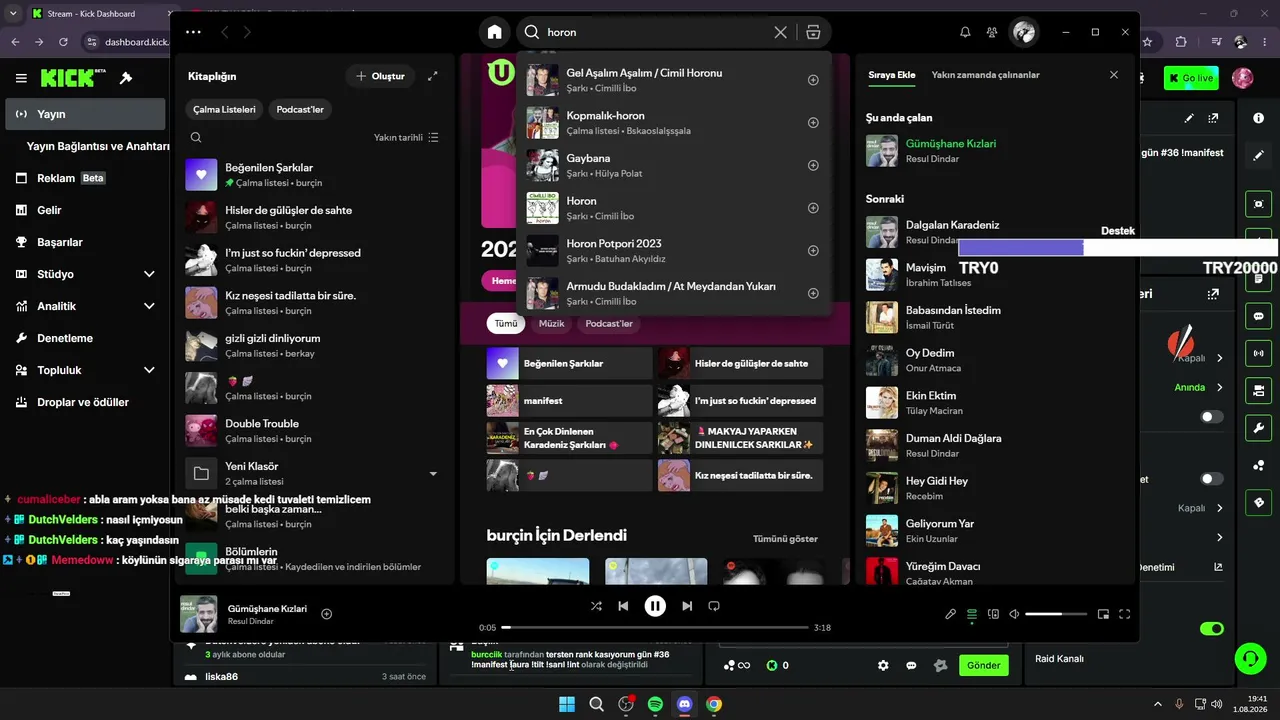Screen dimensions: 1280x720
Task: Add Gümüşhane Kızları to liked songs
Action: 326,614
